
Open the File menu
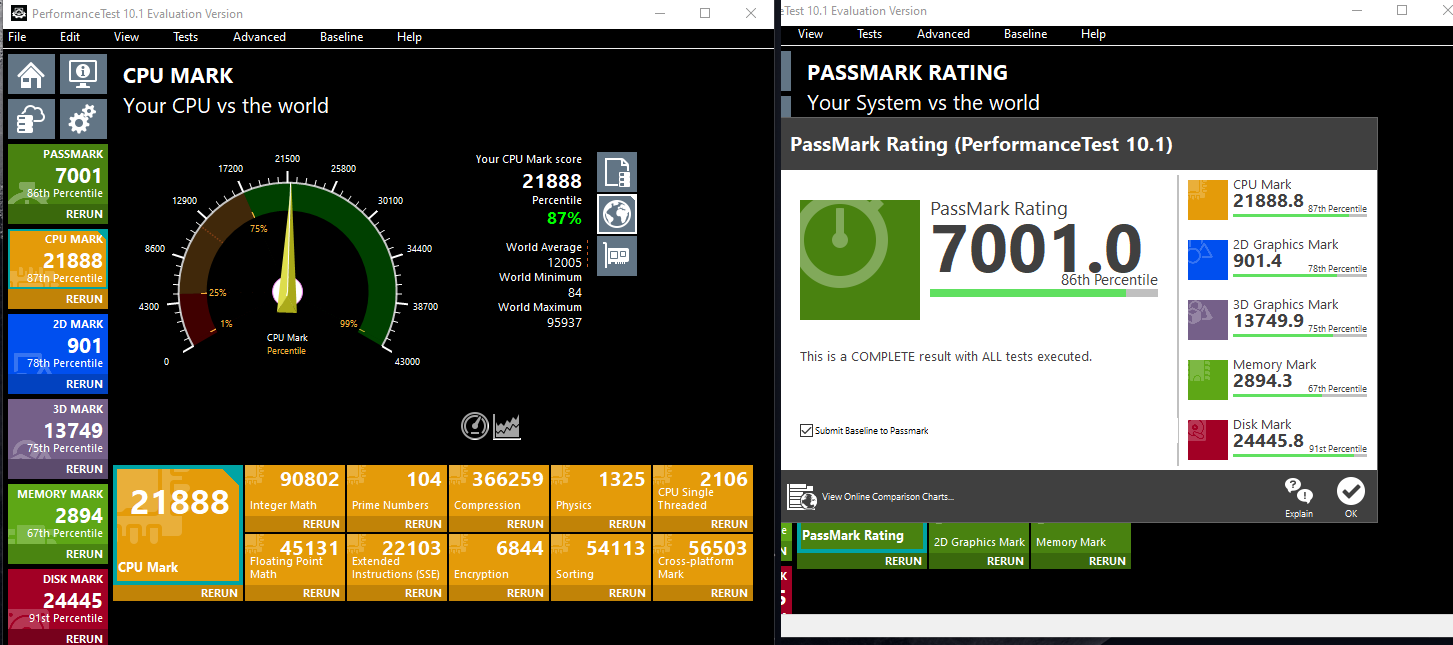coord(17,37)
